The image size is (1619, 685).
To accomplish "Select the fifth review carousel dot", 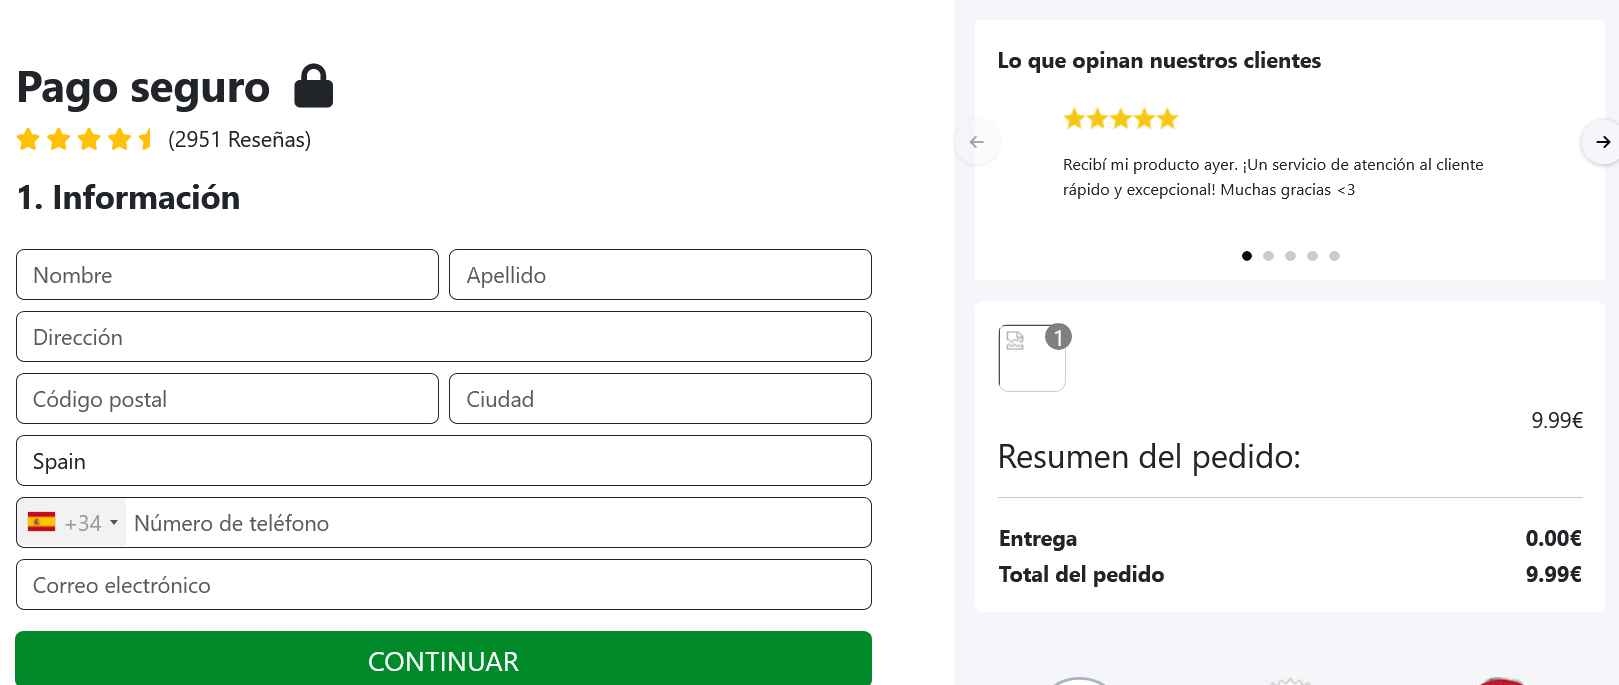I will tap(1334, 256).
